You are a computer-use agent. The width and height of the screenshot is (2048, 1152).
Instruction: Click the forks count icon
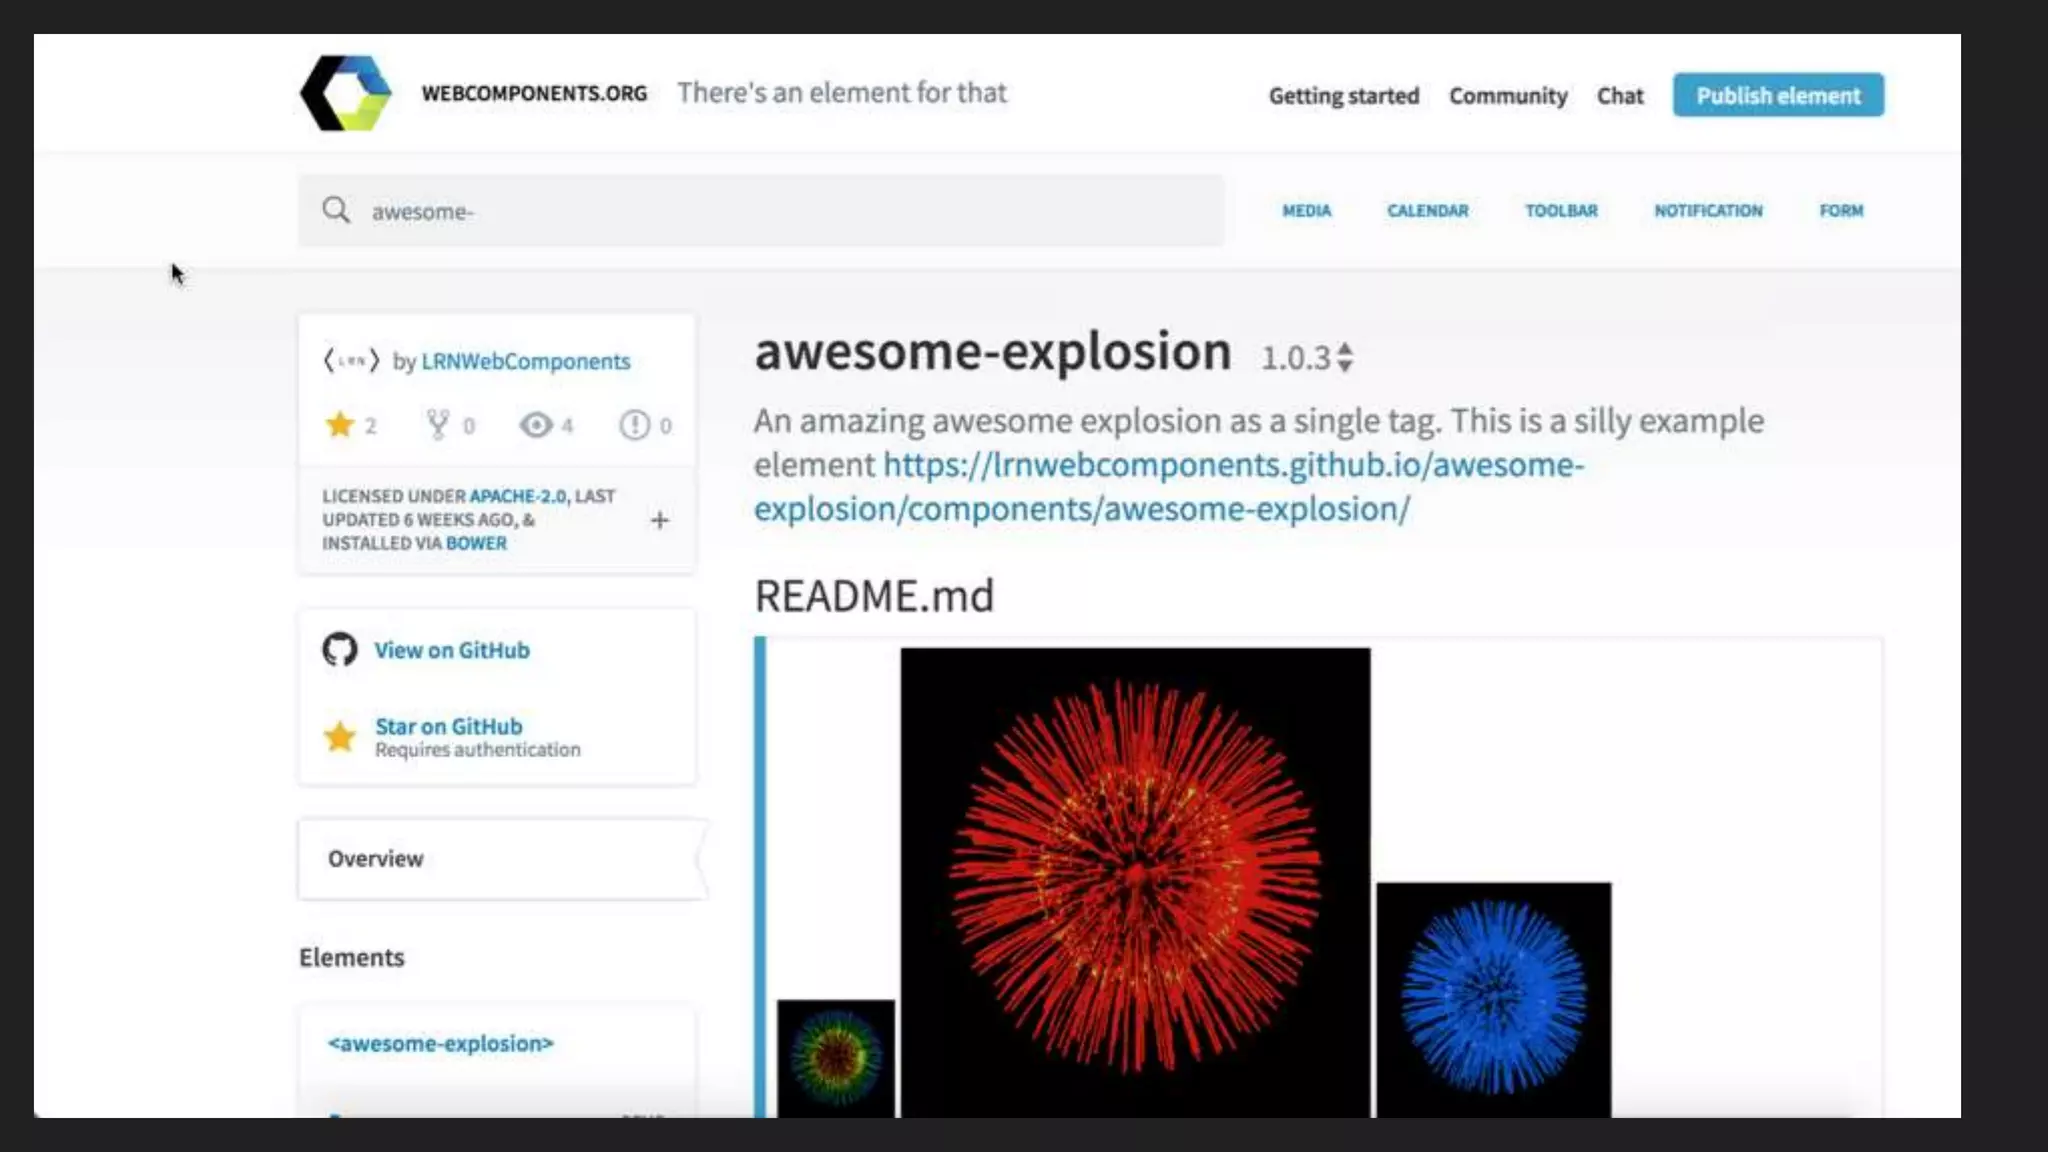(438, 425)
